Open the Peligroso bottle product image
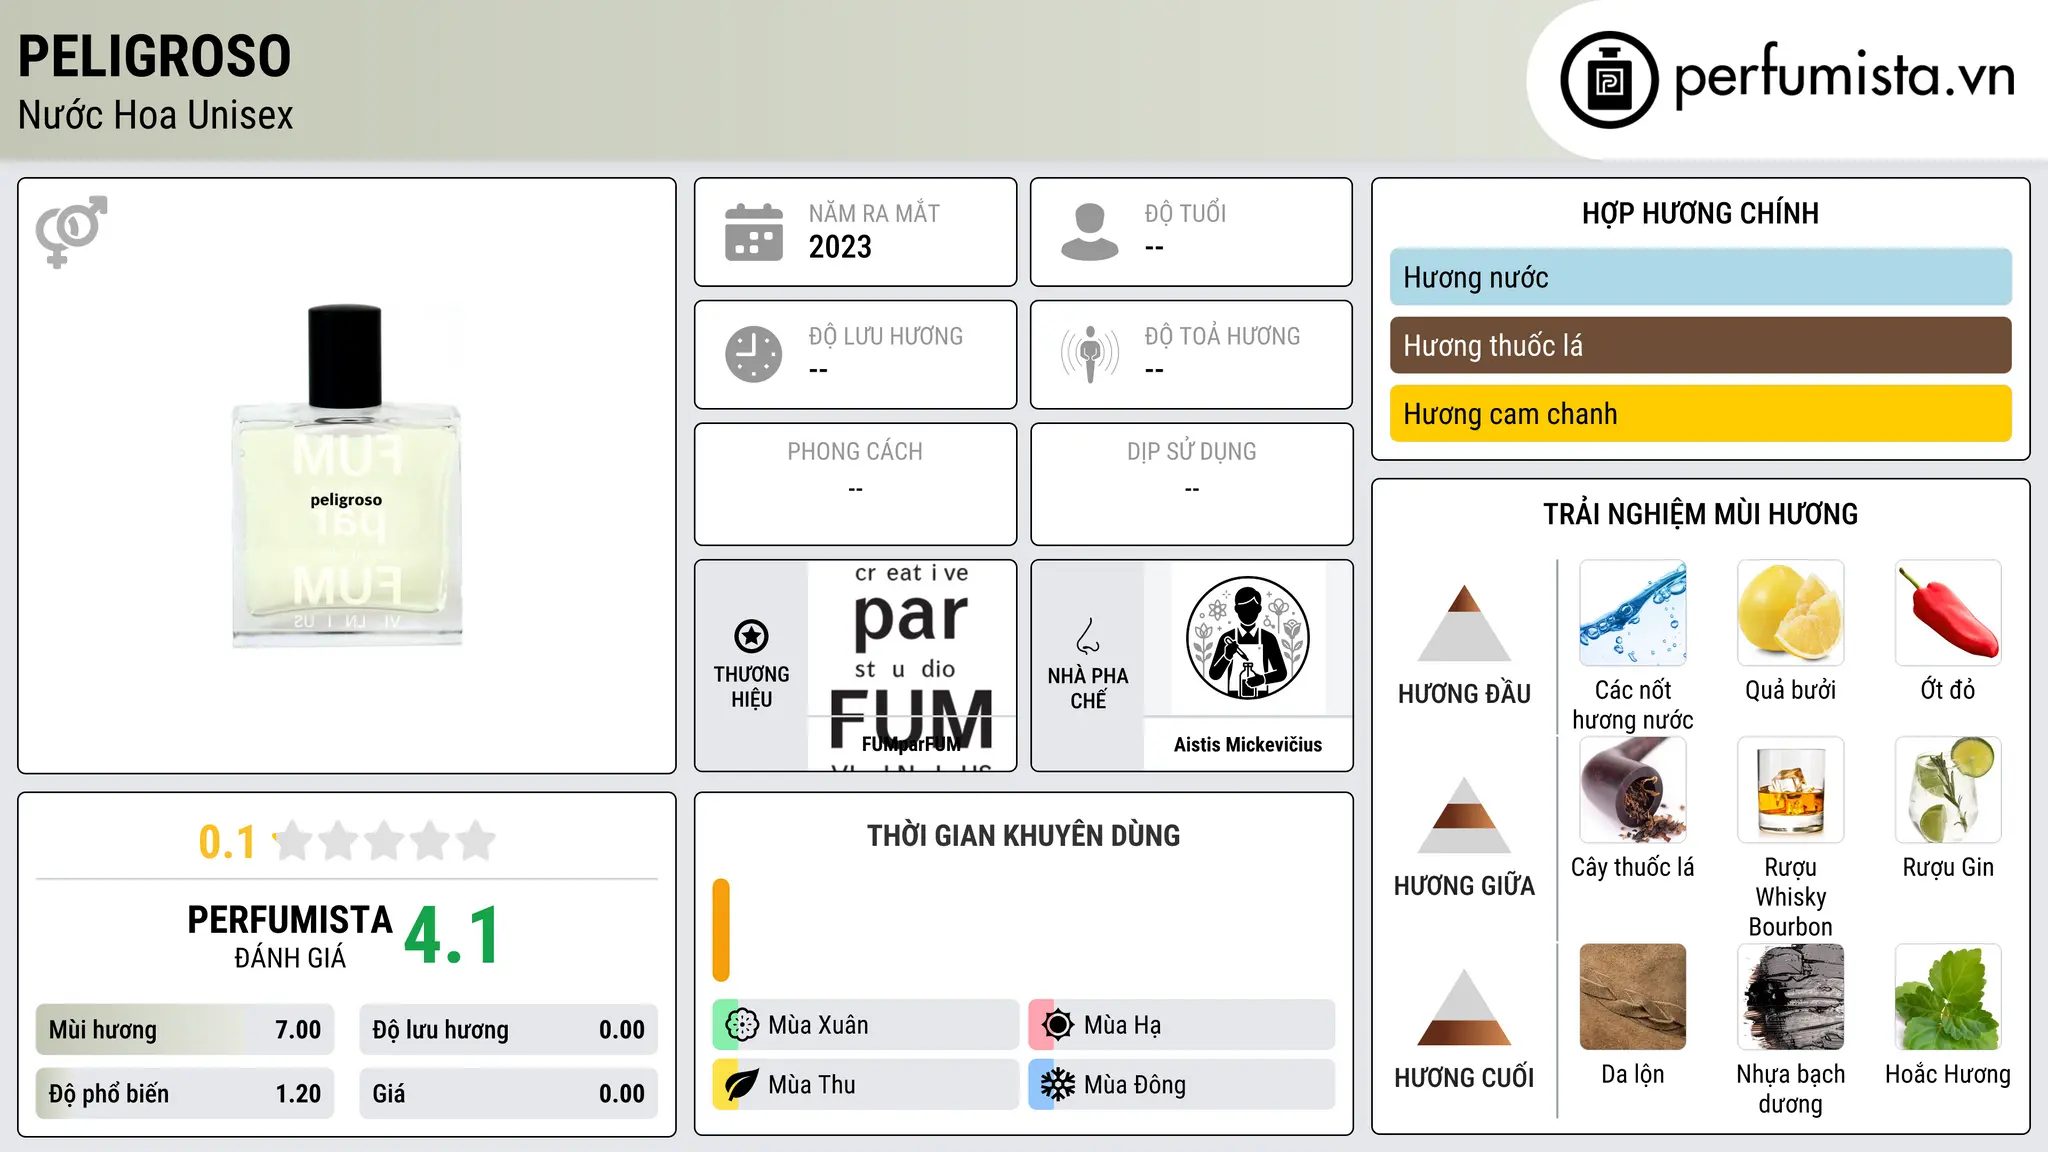This screenshot has width=2048, height=1152. point(346,476)
